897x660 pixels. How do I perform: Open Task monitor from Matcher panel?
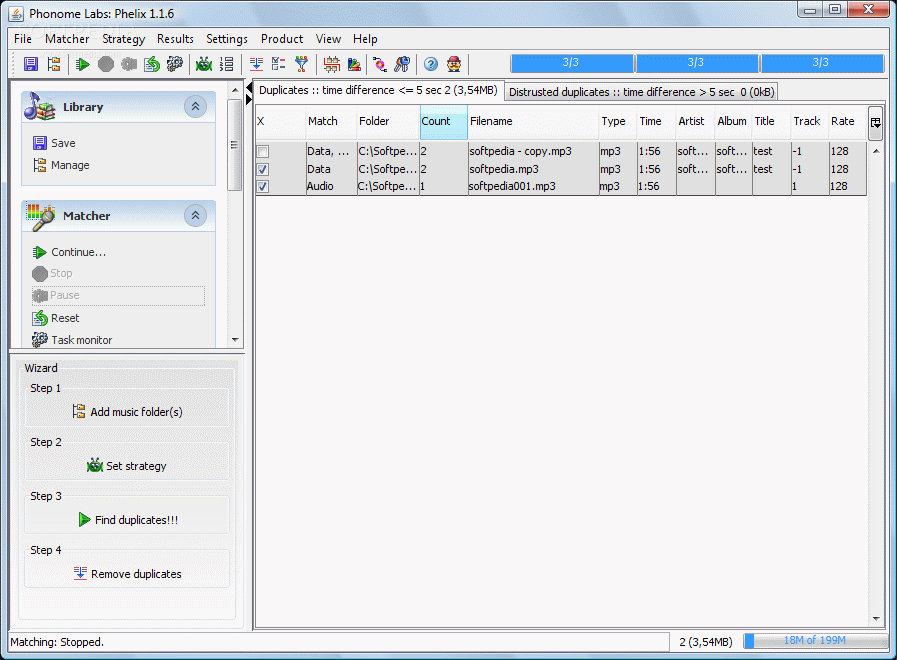click(x=72, y=340)
